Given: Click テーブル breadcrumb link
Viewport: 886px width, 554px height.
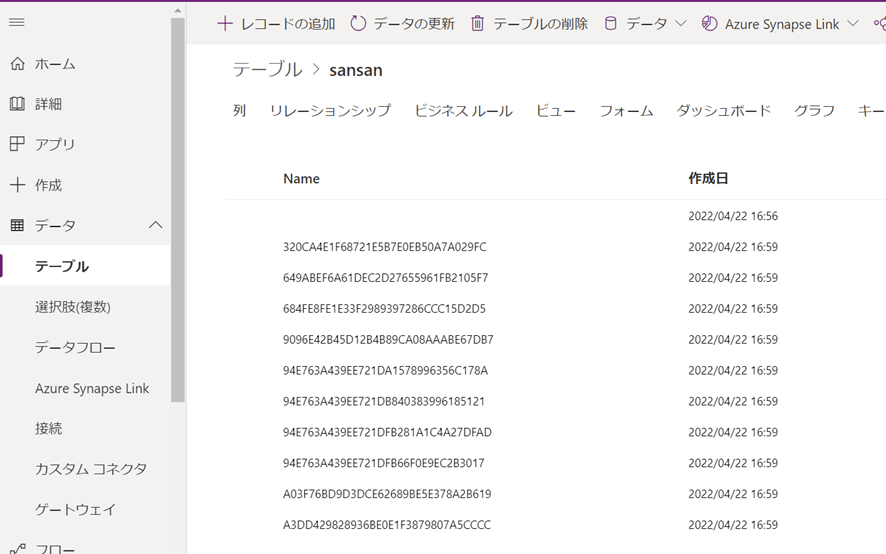Looking at the screenshot, I should [267, 70].
